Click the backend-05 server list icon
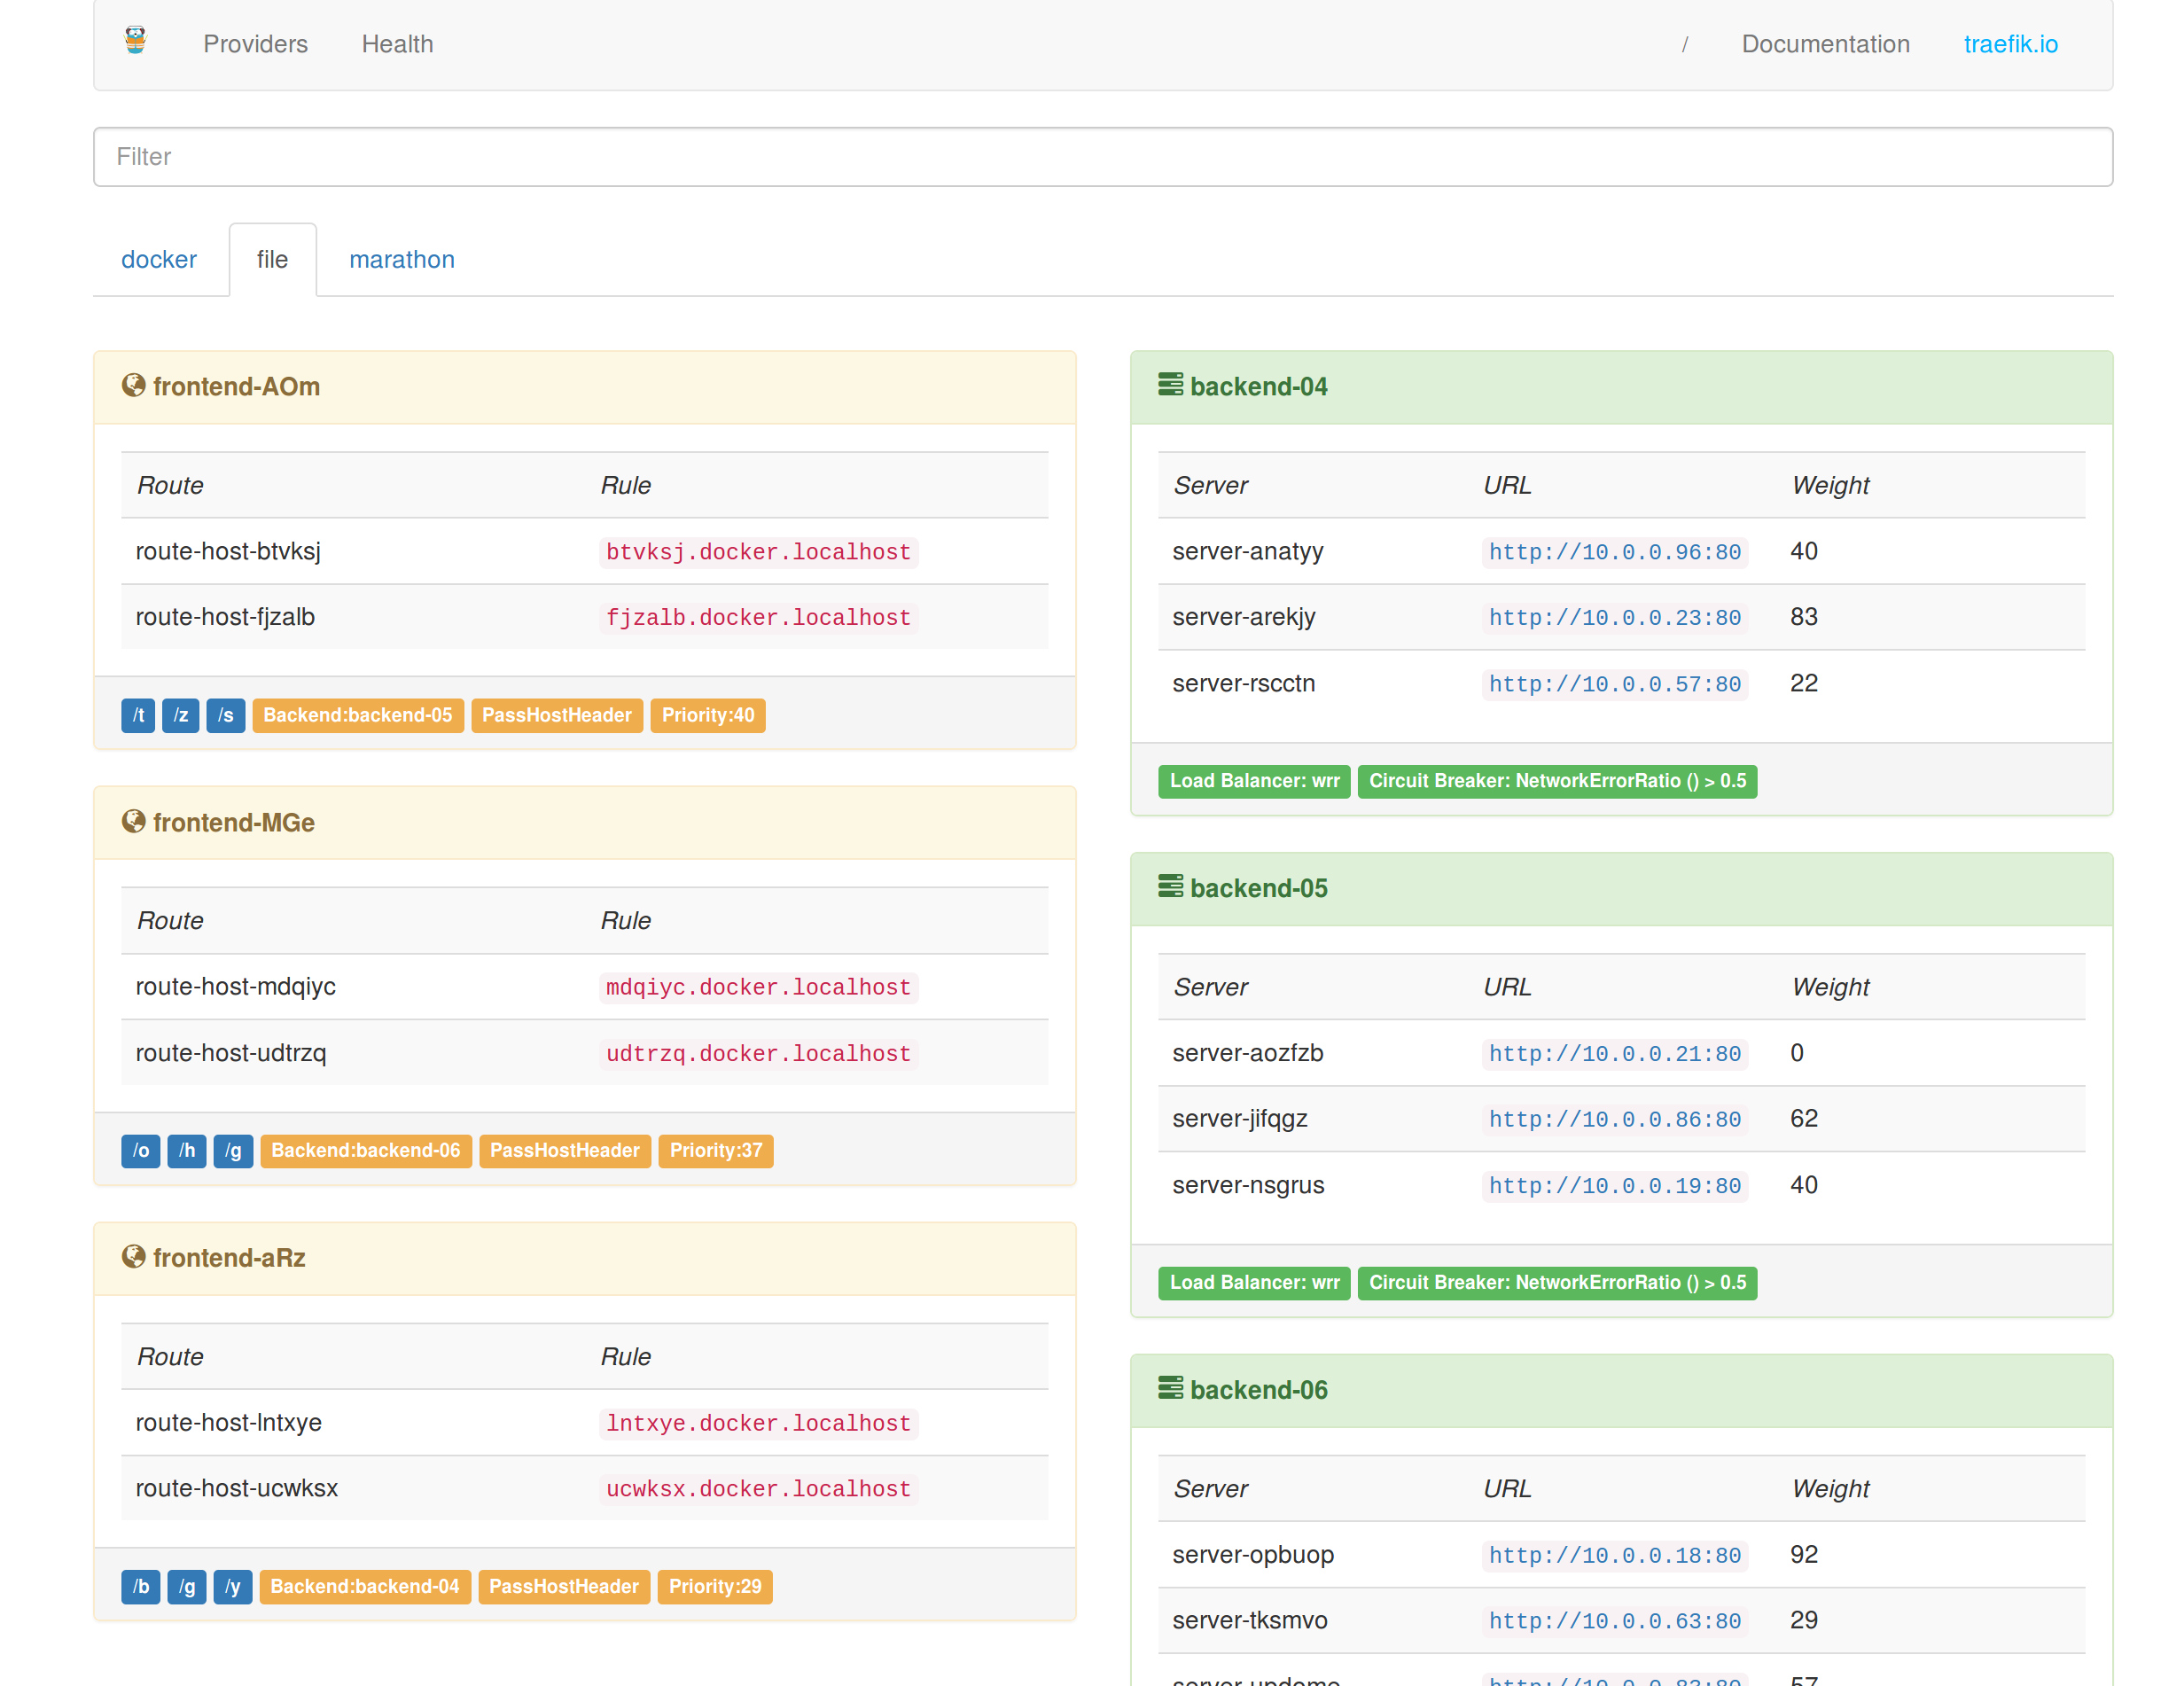The height and width of the screenshot is (1686, 2184). point(1171,886)
